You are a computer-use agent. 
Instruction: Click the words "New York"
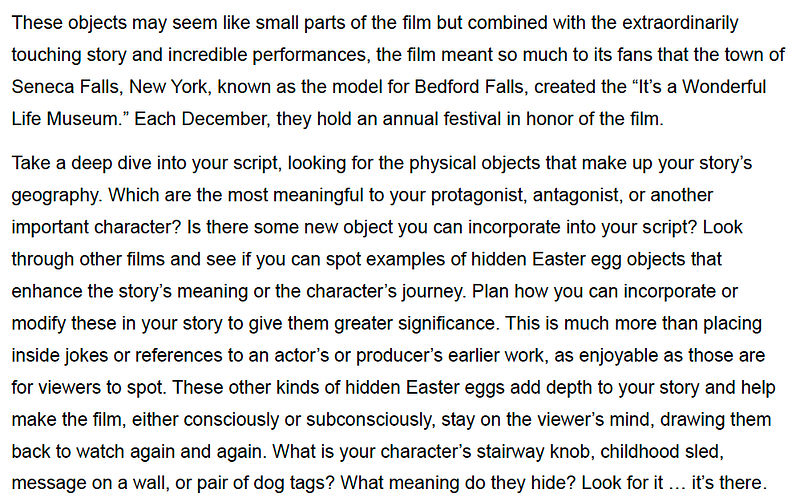tap(169, 87)
